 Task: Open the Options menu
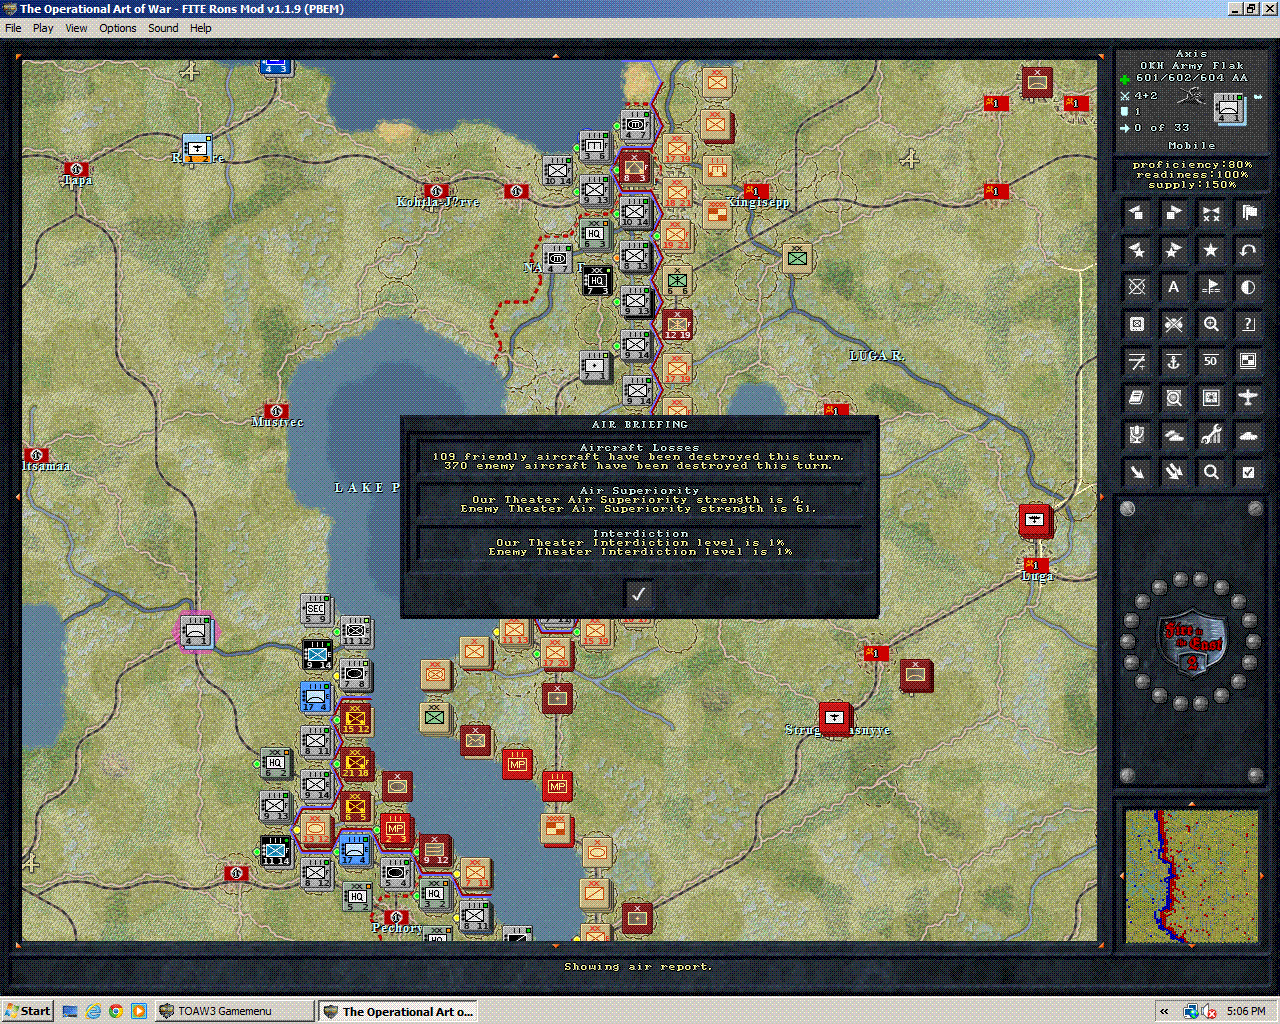117,28
